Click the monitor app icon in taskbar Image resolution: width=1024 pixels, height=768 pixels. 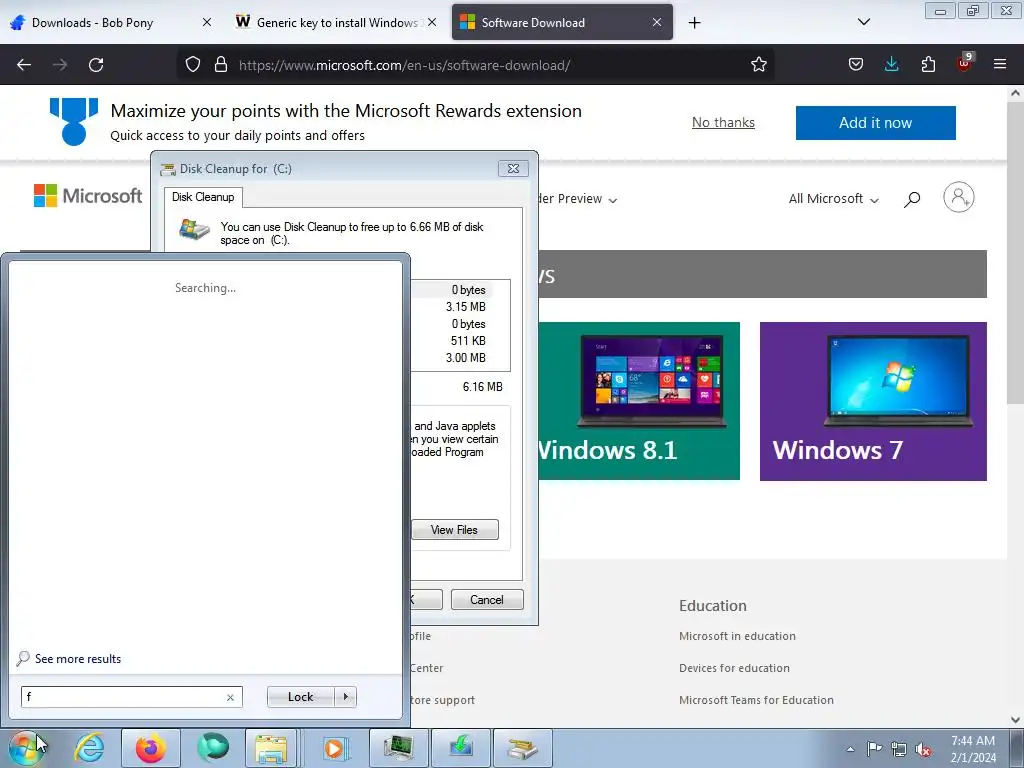[x=398, y=748]
